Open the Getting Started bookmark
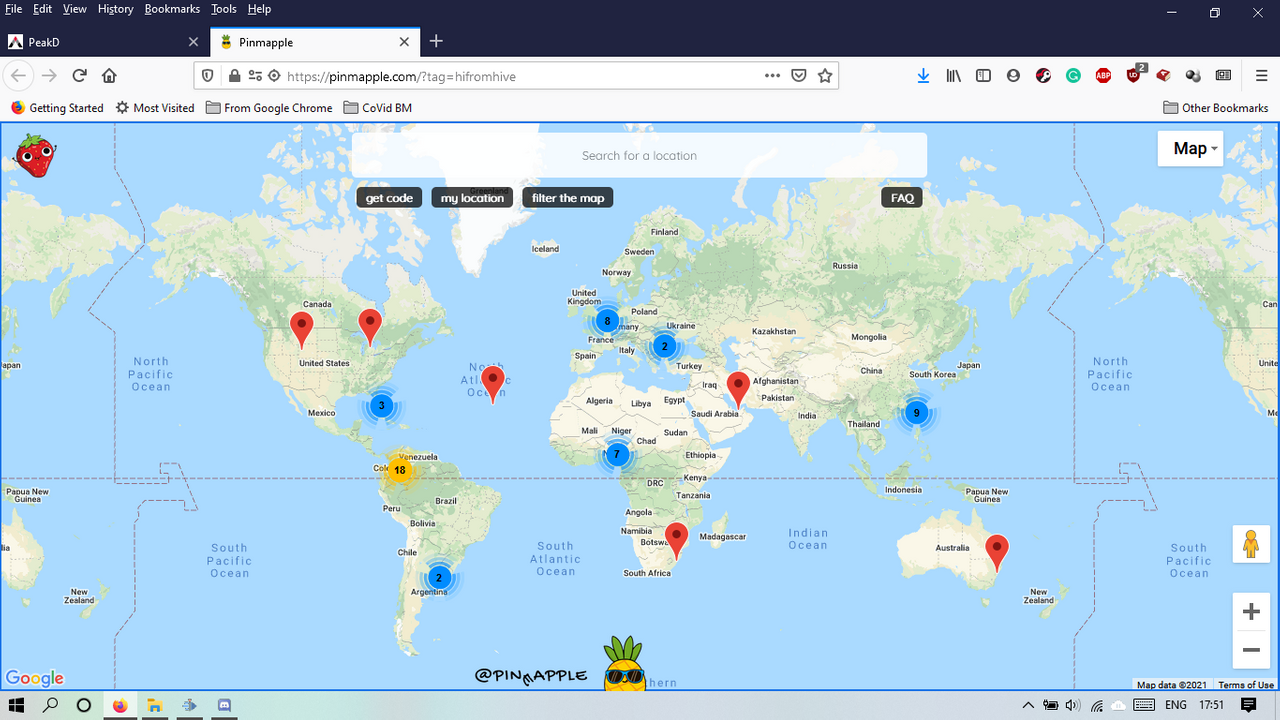Image resolution: width=1280 pixels, height=720 pixels. pos(57,108)
